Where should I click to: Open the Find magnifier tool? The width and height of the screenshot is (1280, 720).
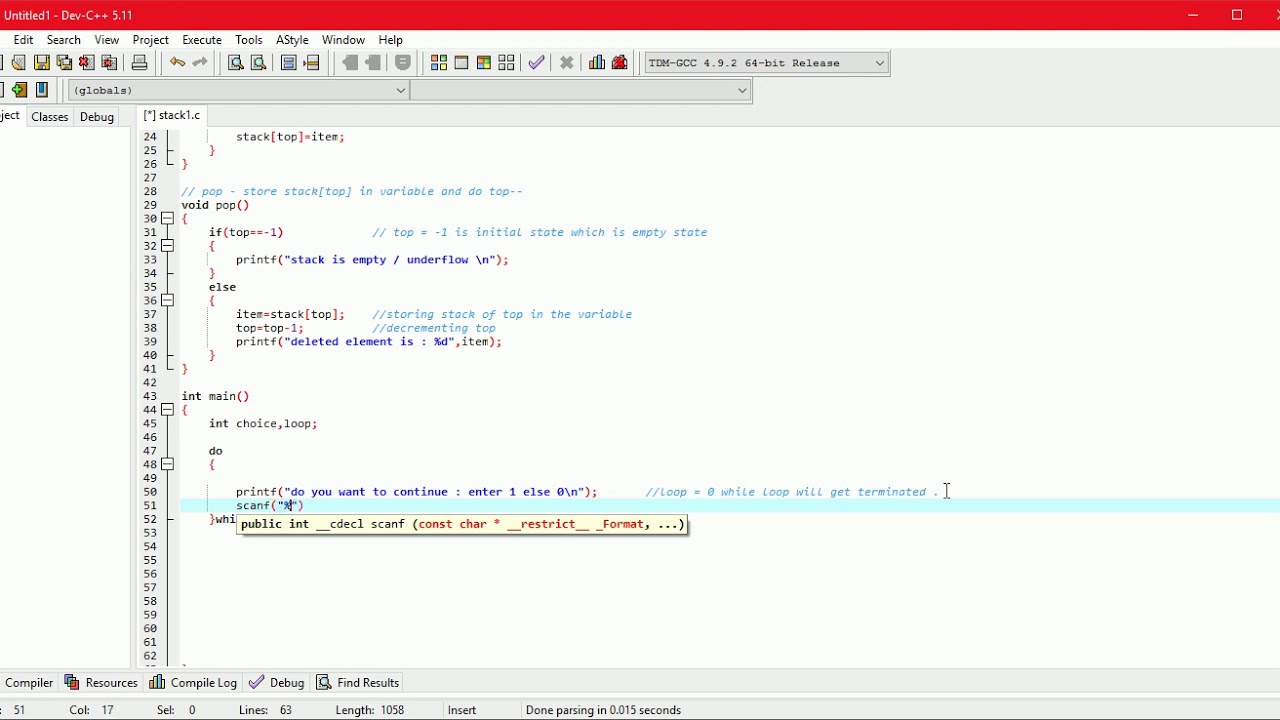click(236, 63)
